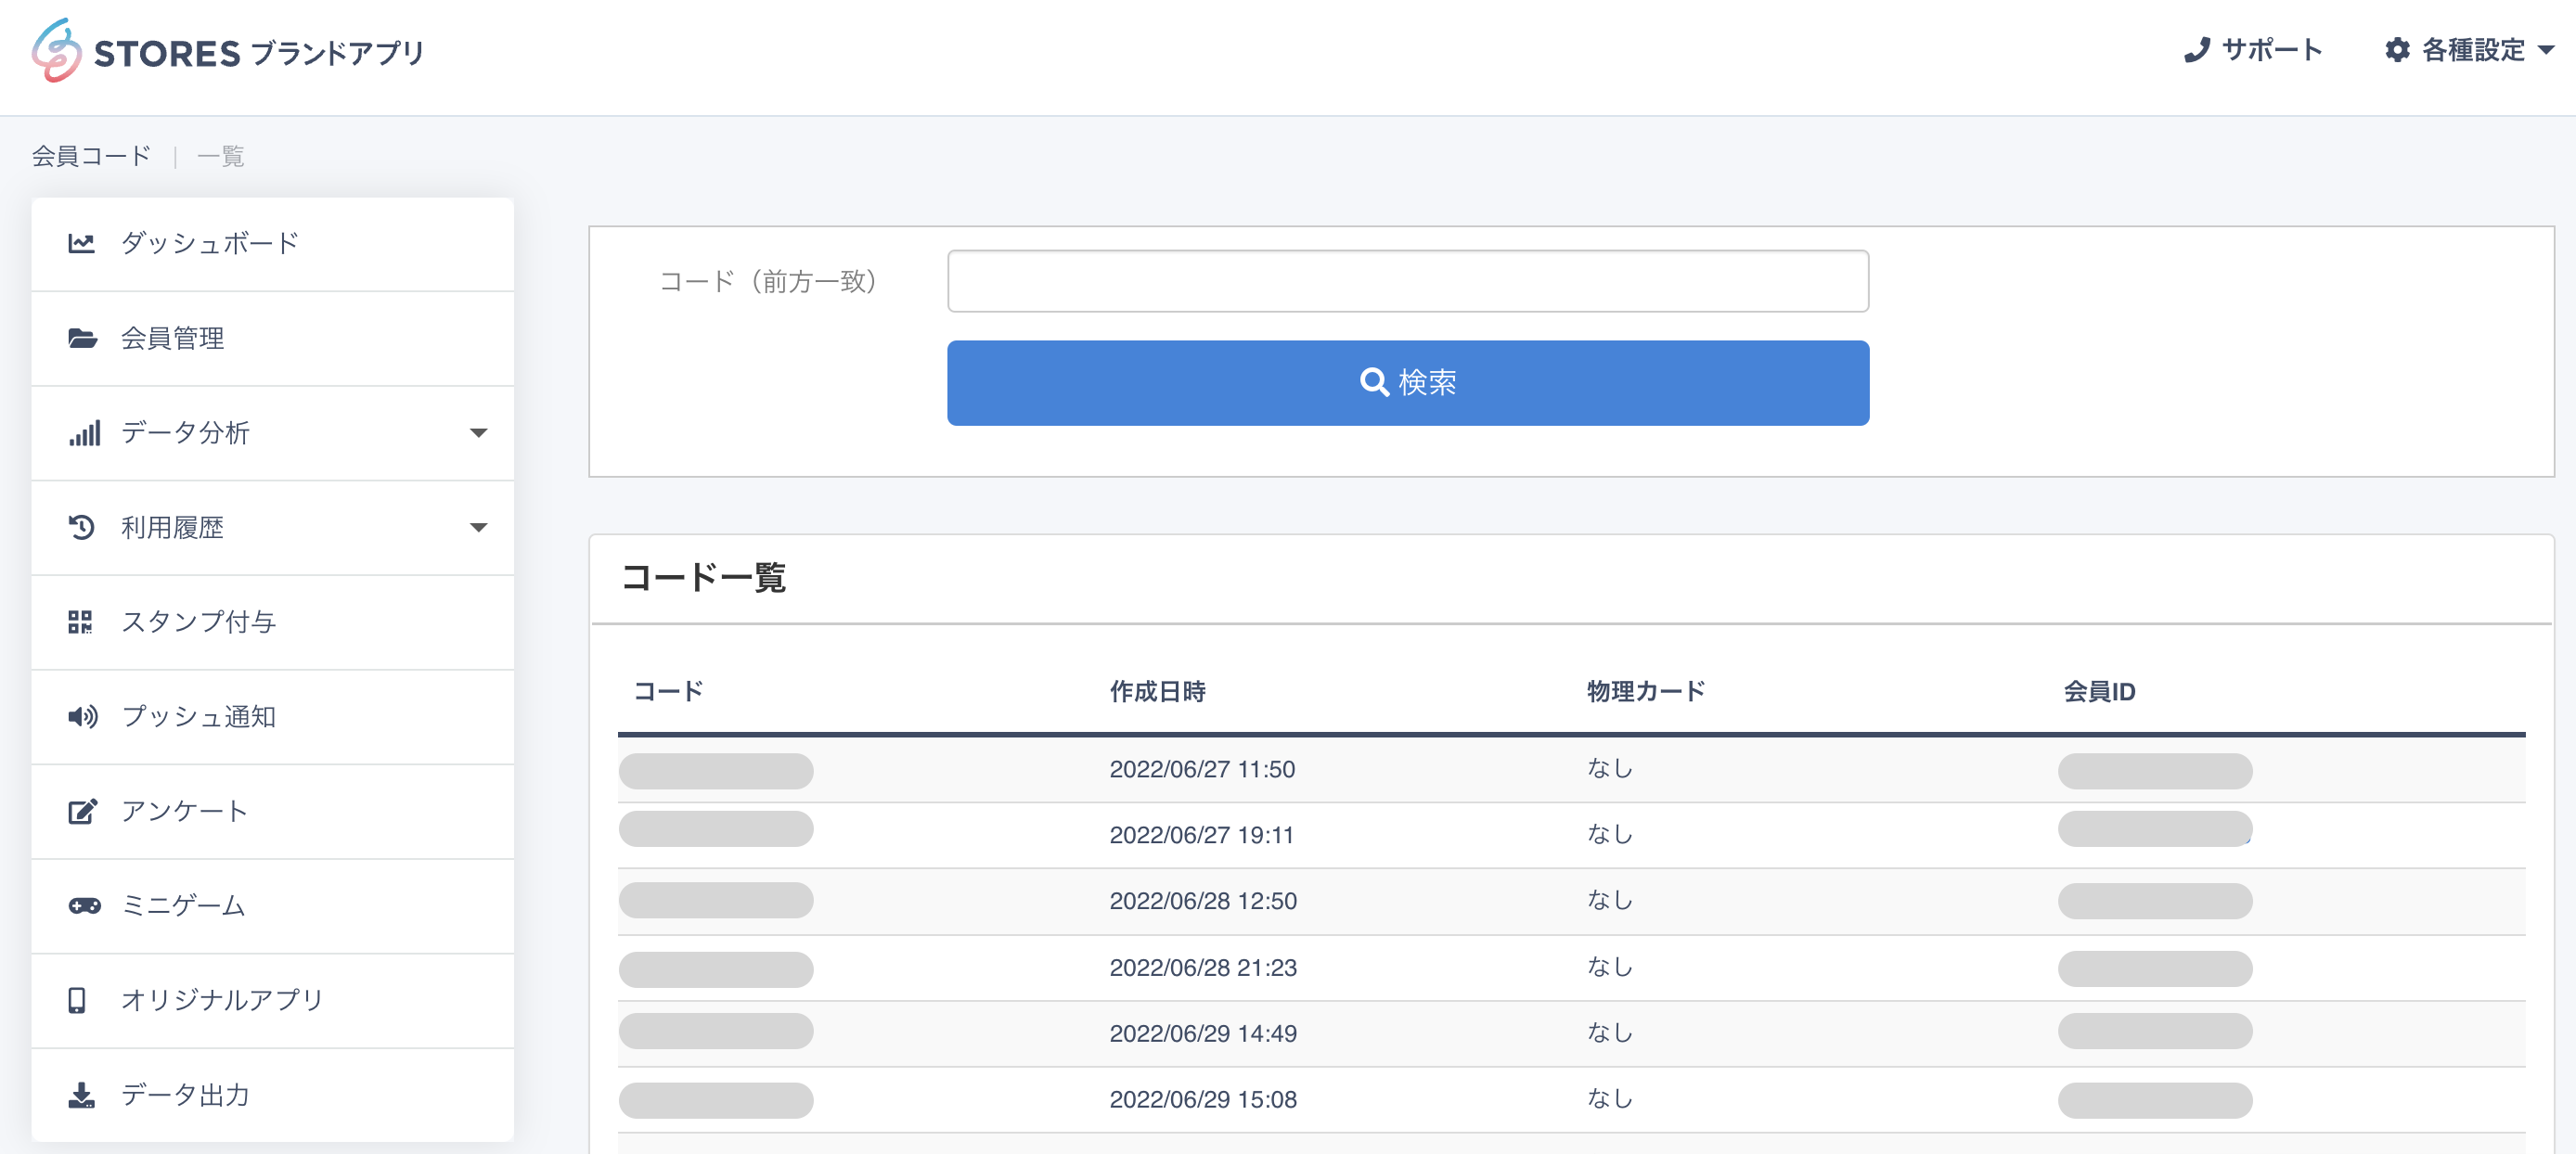Click the アンケート edit pencil icon

click(x=82, y=811)
